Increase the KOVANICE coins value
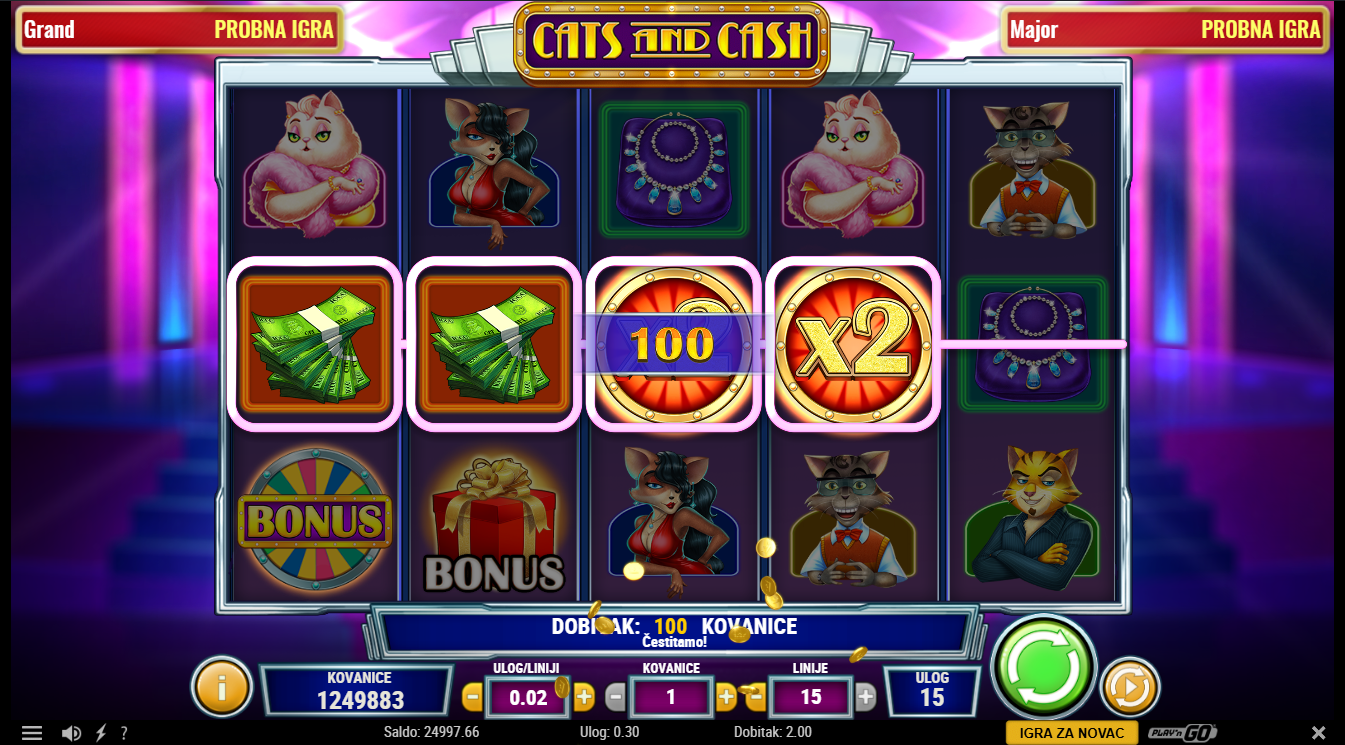The width and height of the screenshot is (1345, 745). 727,697
